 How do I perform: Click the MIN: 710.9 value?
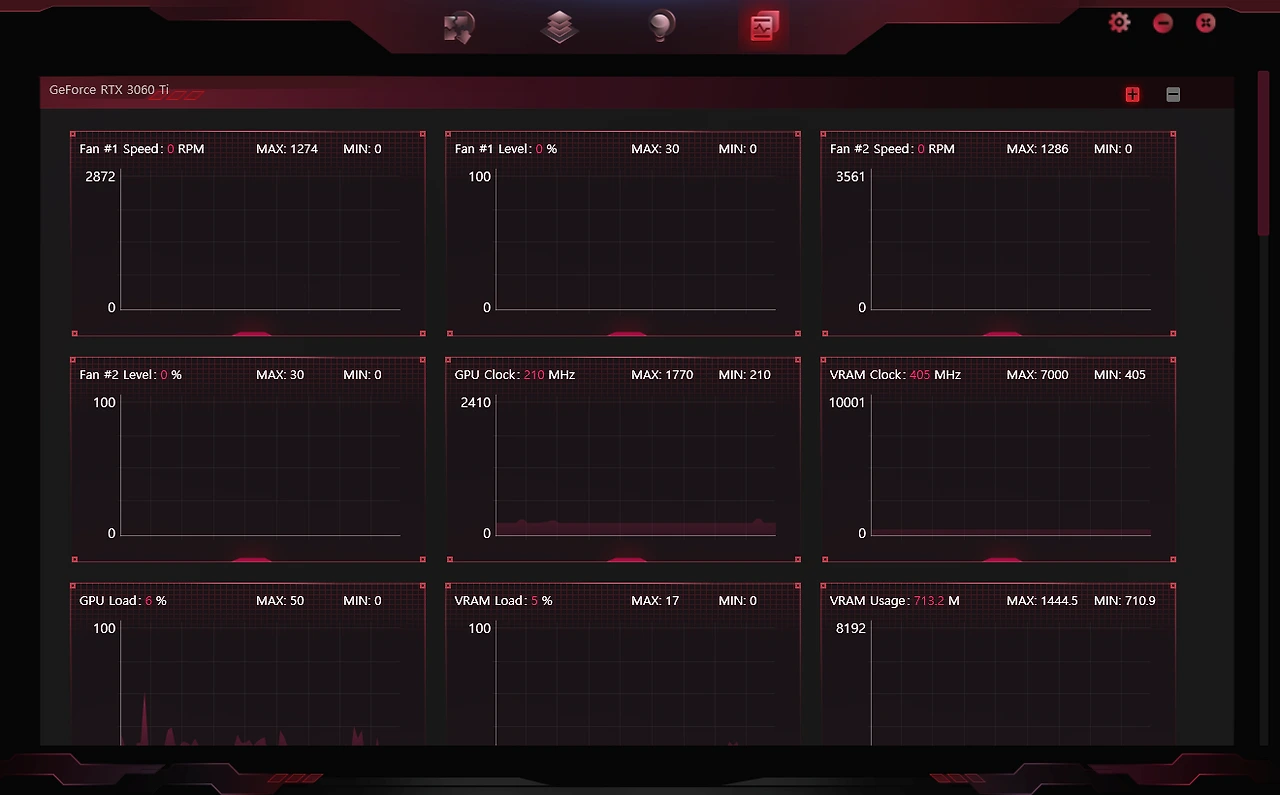tap(1125, 601)
